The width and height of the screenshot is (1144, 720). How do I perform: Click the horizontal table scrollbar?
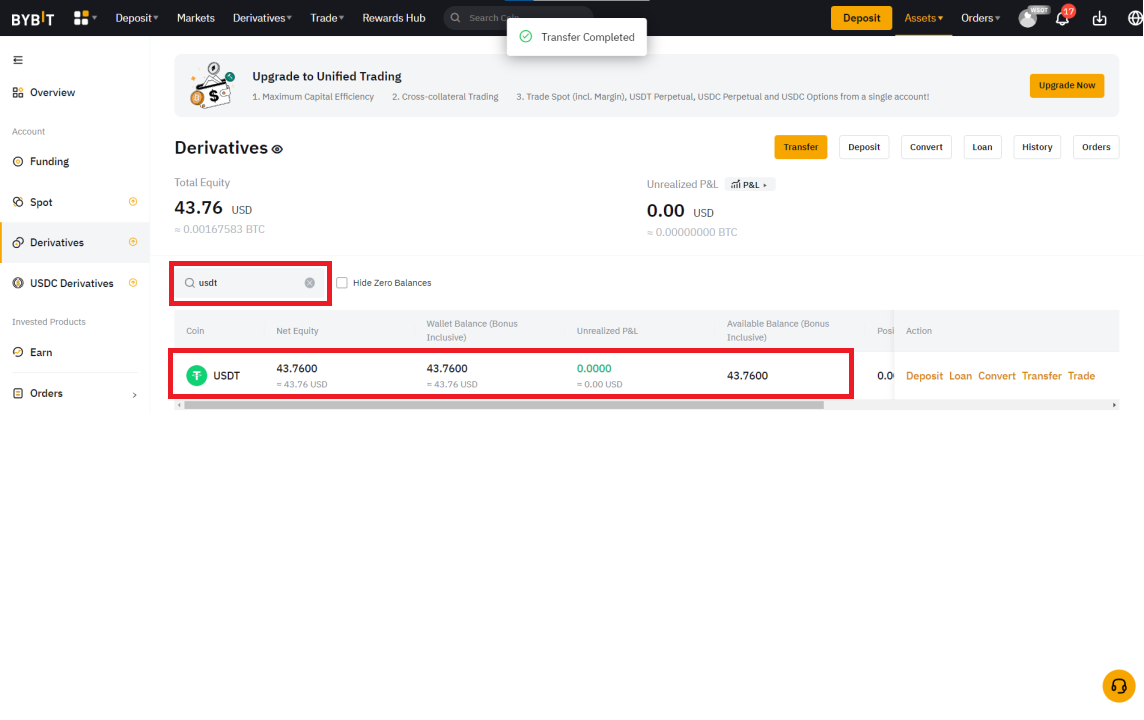coord(504,405)
